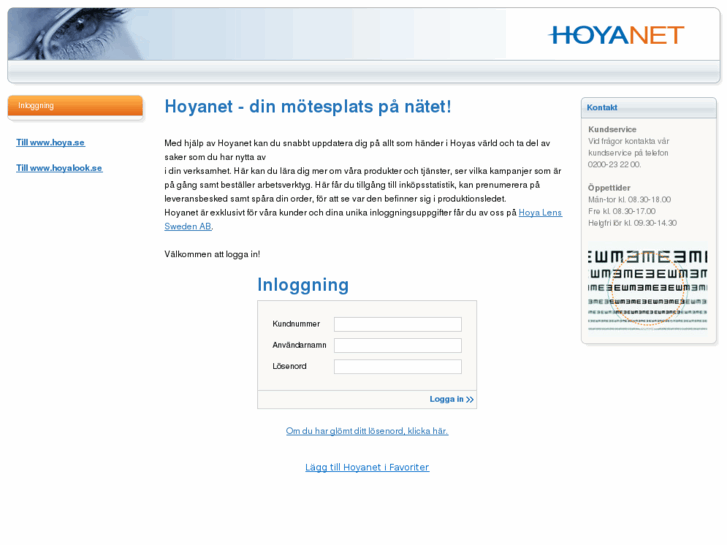This screenshot has width=727, height=545.
Task: Click the Lösenord label
Action: 289,366
